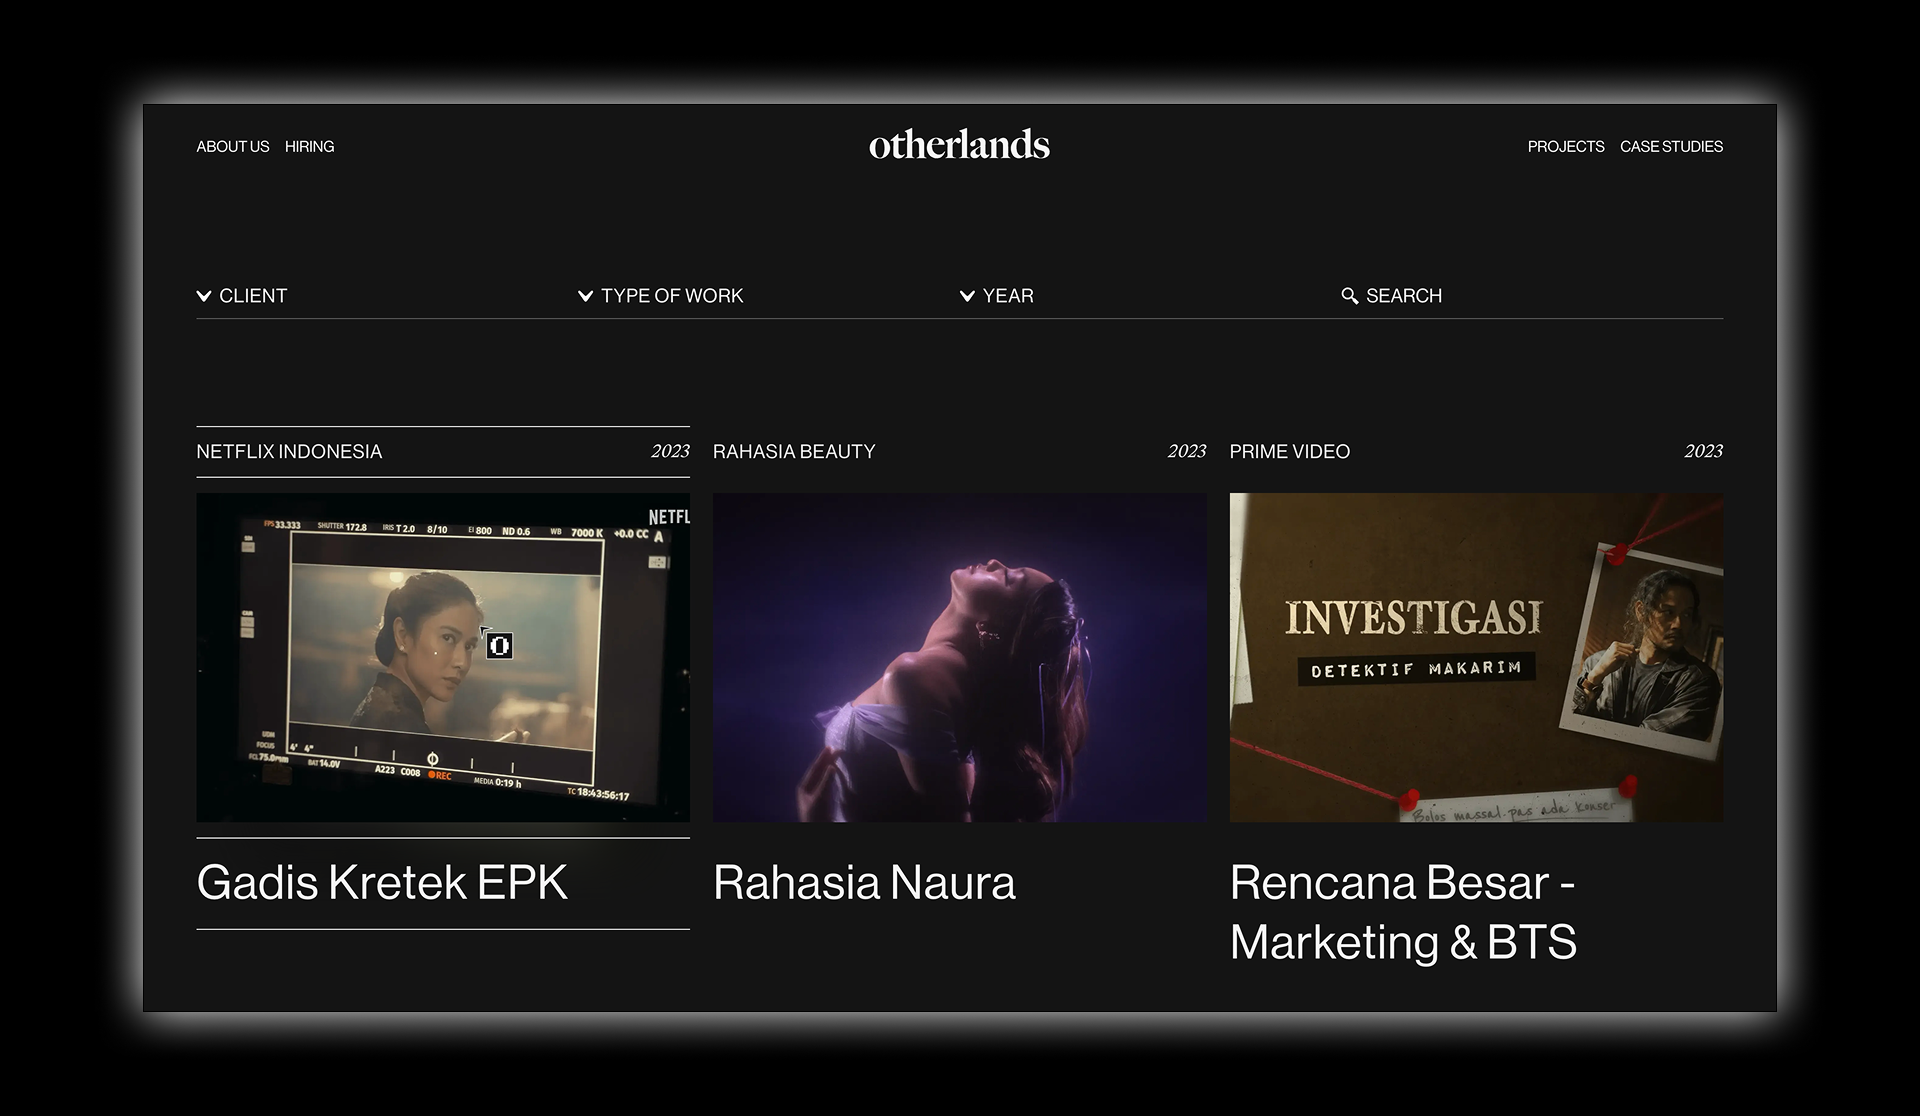Expand the Year filter chevron
The height and width of the screenshot is (1116, 1920).
tap(967, 296)
